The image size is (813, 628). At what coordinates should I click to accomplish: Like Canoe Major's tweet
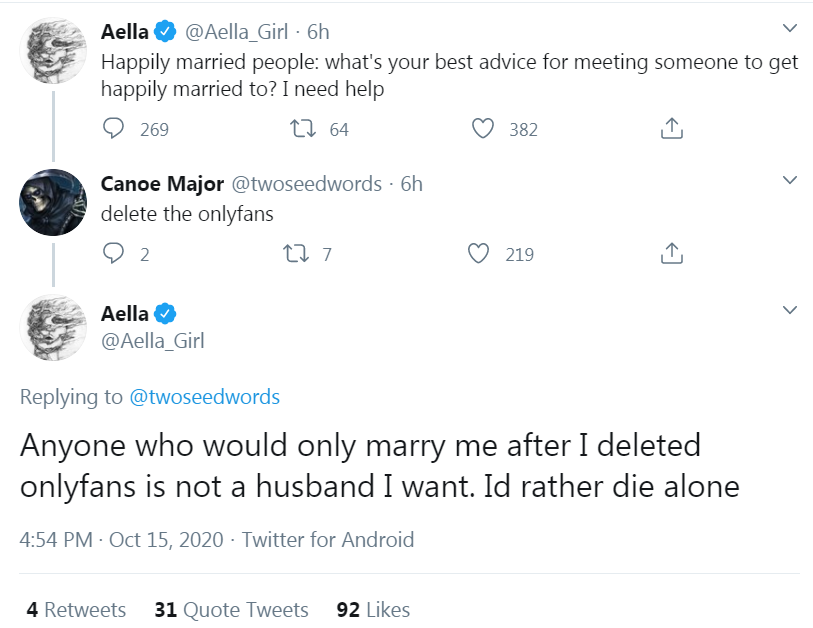[483, 254]
